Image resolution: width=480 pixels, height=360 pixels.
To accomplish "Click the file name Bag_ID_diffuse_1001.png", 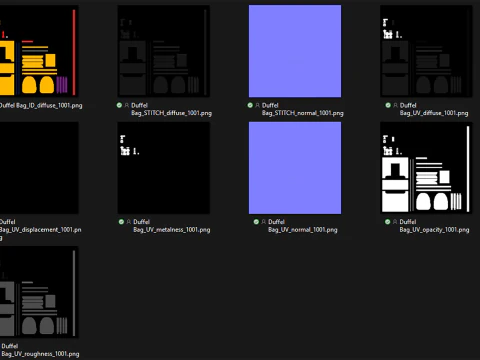I will tap(41, 105).
